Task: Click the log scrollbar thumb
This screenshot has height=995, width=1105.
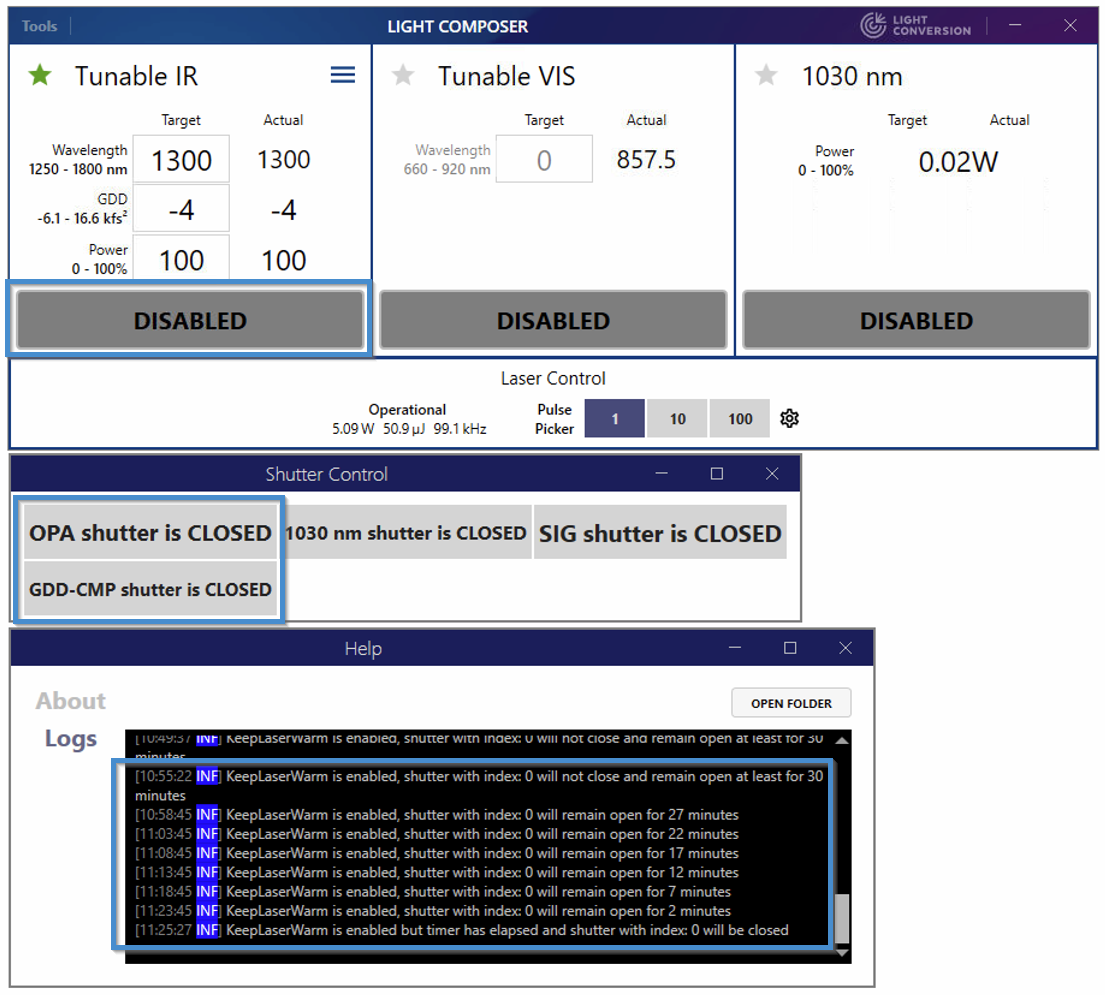Action: pyautogui.click(x=841, y=917)
